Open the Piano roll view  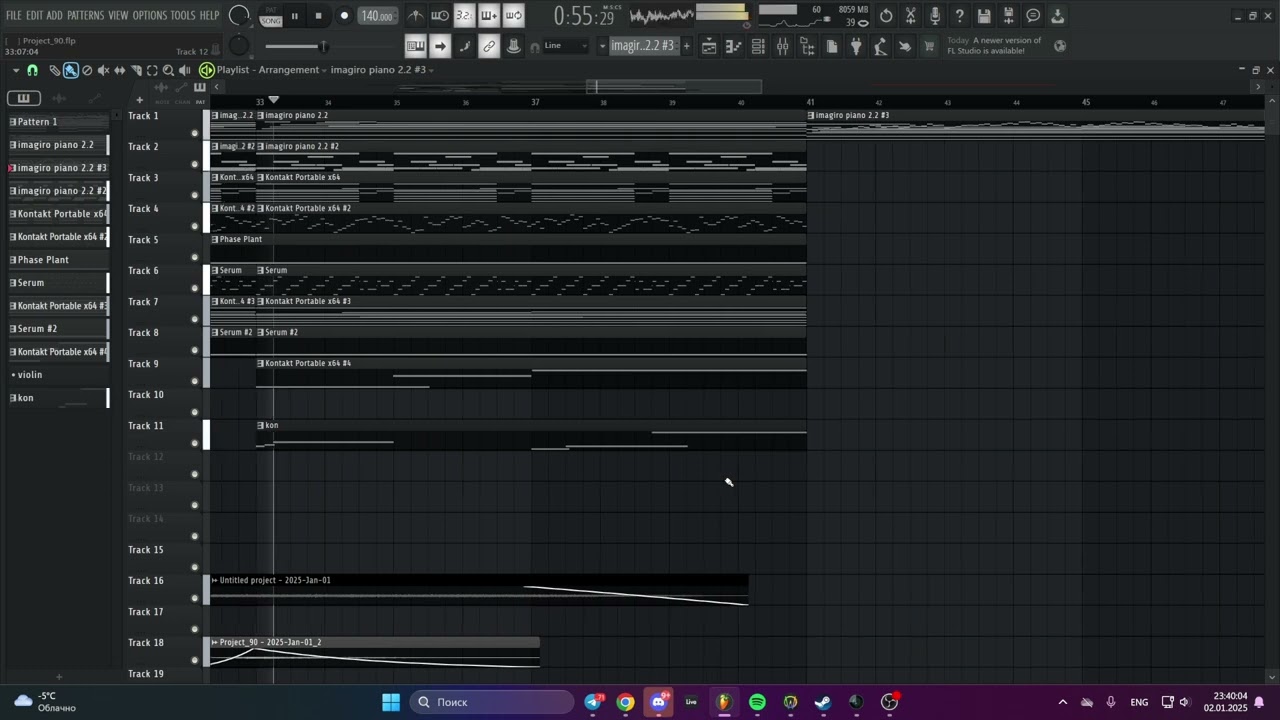(x=733, y=46)
